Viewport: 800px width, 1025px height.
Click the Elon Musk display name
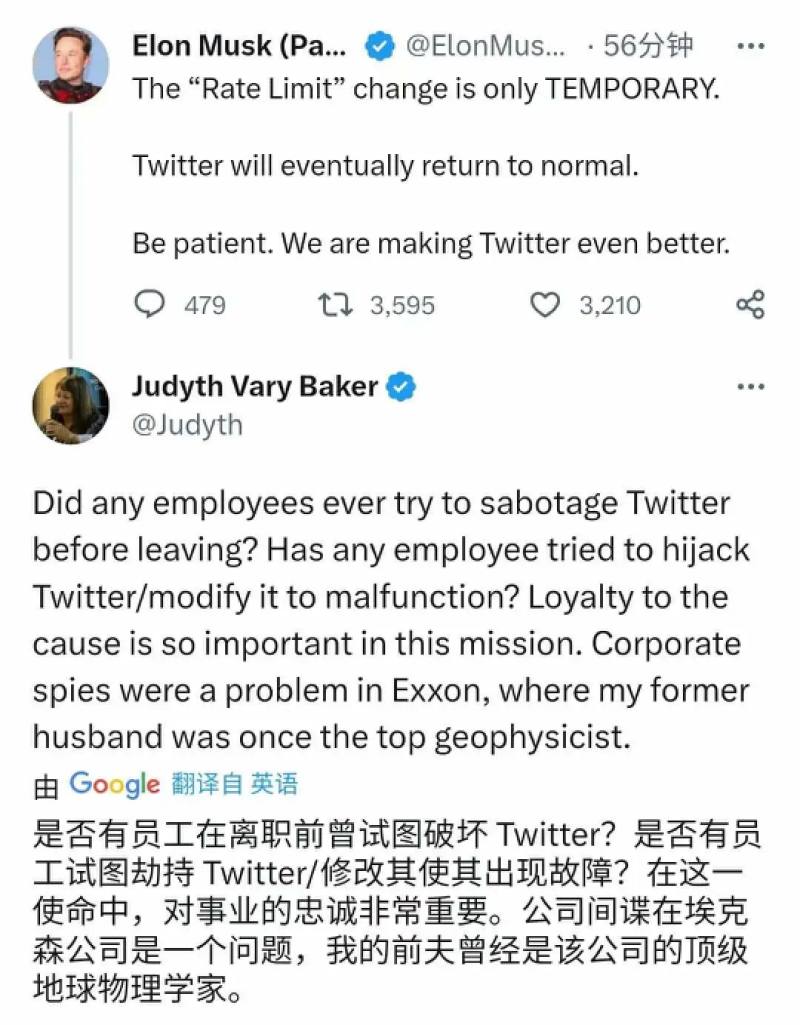pyautogui.click(x=239, y=46)
